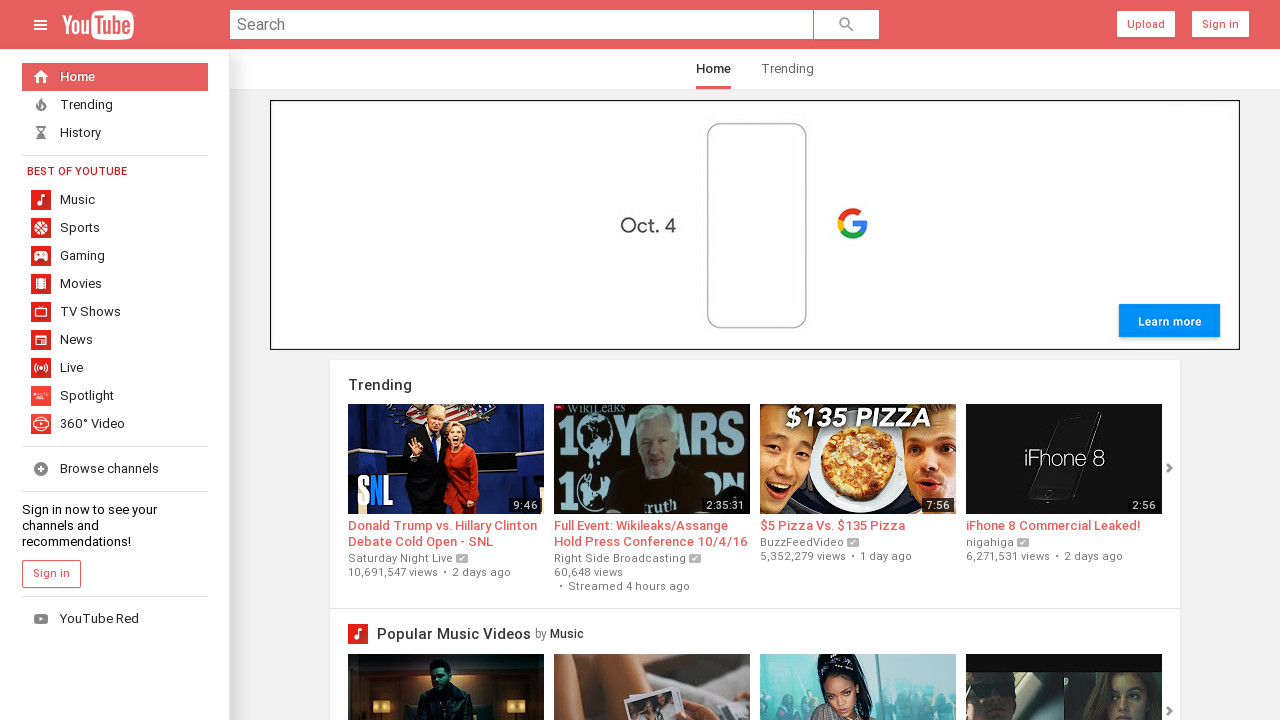Screen dimensions: 1280x720
Task: Select Trending in the sidebar
Action: pyautogui.click(x=115, y=105)
